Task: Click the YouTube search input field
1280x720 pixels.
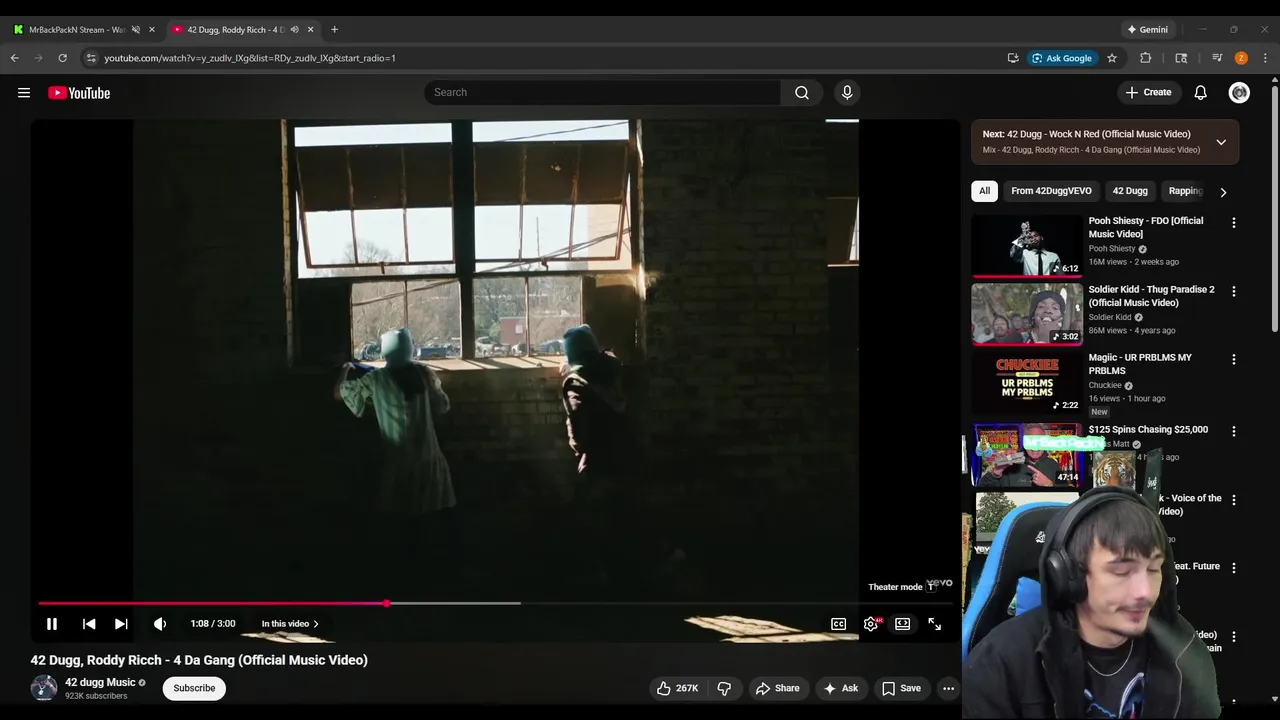Action: tap(602, 92)
